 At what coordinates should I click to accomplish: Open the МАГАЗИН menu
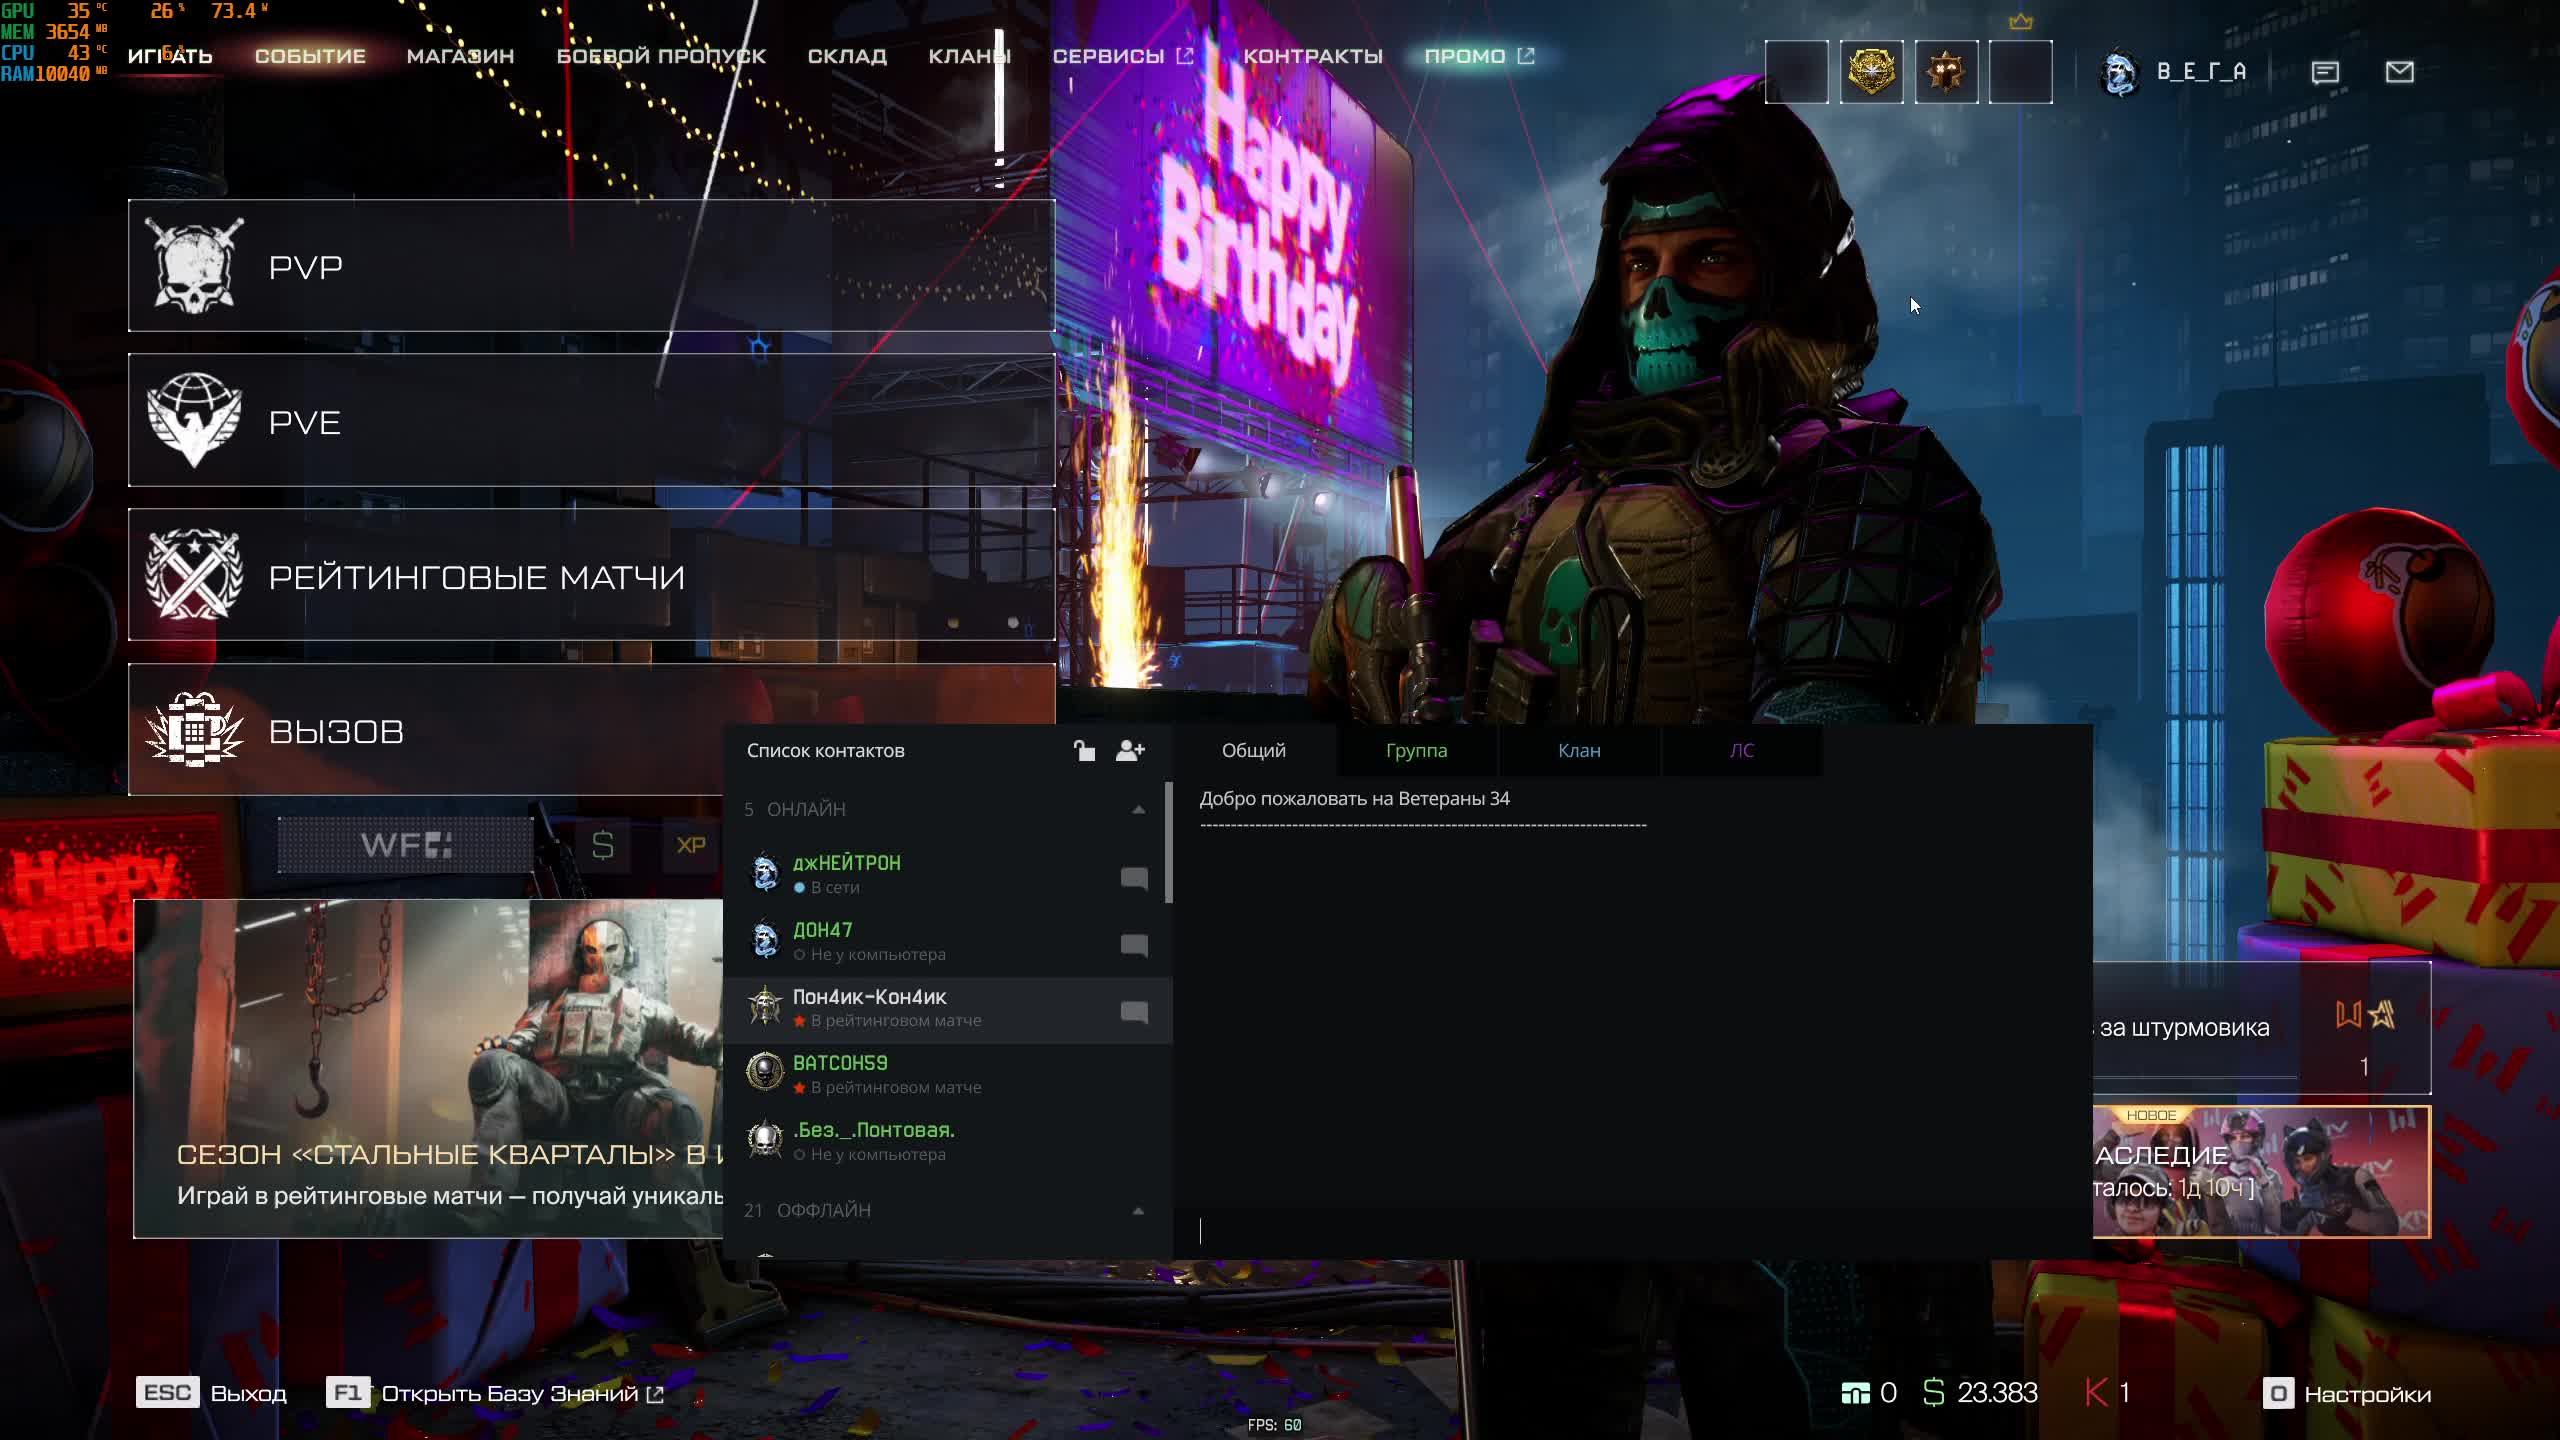pyautogui.click(x=460, y=56)
